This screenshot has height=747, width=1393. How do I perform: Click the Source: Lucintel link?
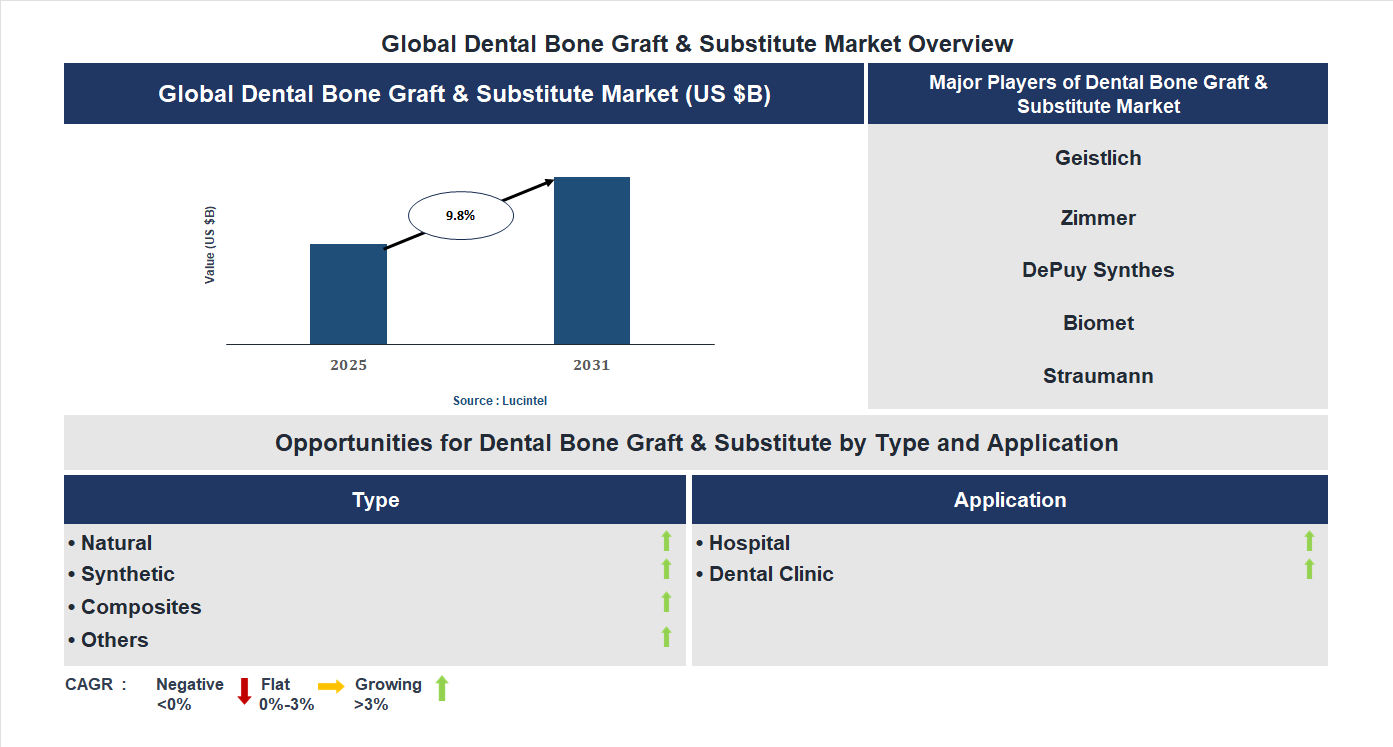(x=499, y=400)
